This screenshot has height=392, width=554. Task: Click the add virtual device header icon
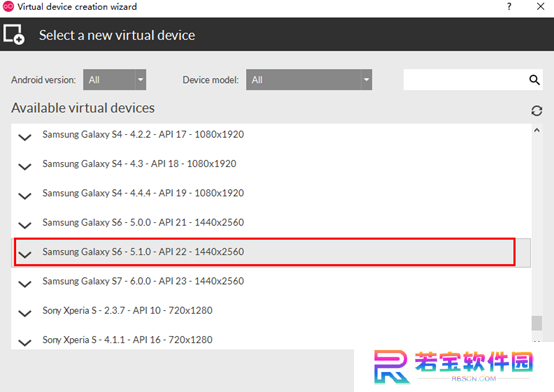click(x=14, y=34)
